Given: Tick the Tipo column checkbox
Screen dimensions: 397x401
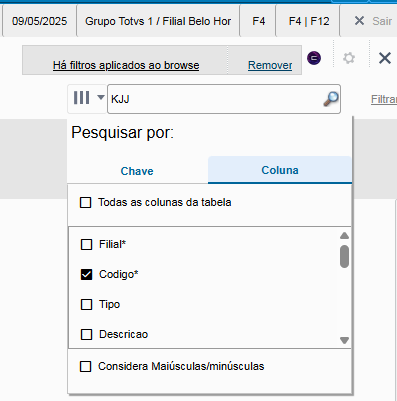Looking at the screenshot, I should pos(87,304).
